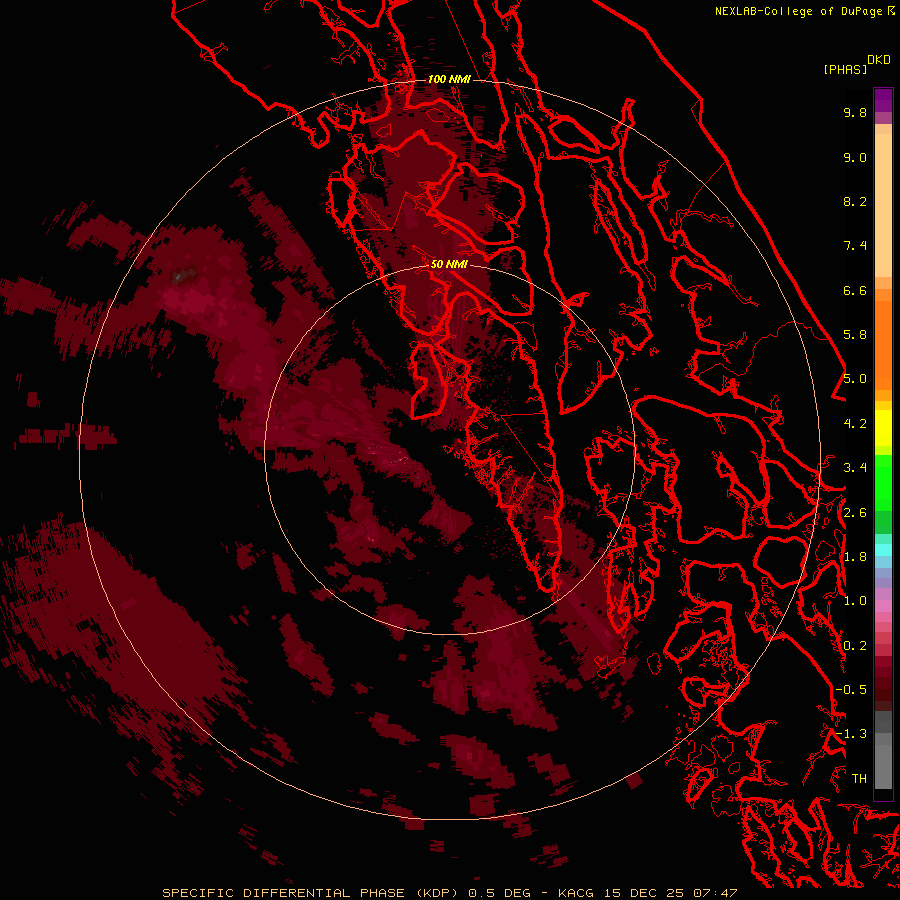Click the KACG radar site identifier
The width and height of the screenshot is (900, 900).
pos(576,893)
